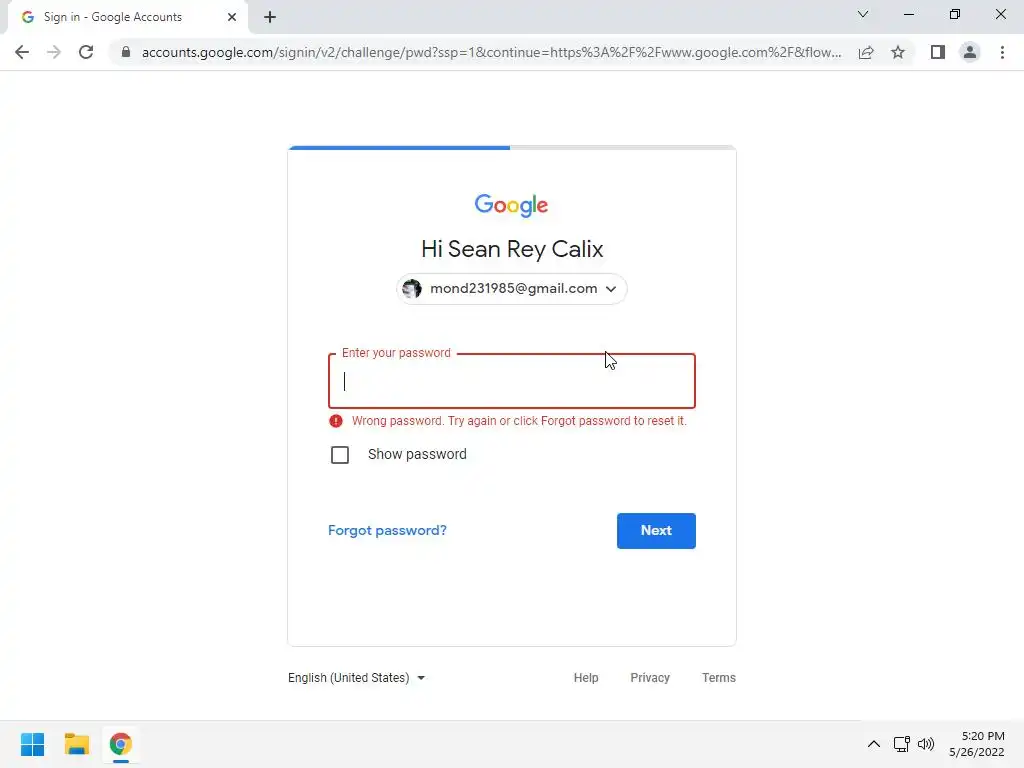Viewport: 1024px width, 768px height.
Task: Open the Chrome three-dot menu
Action: coord(1002,52)
